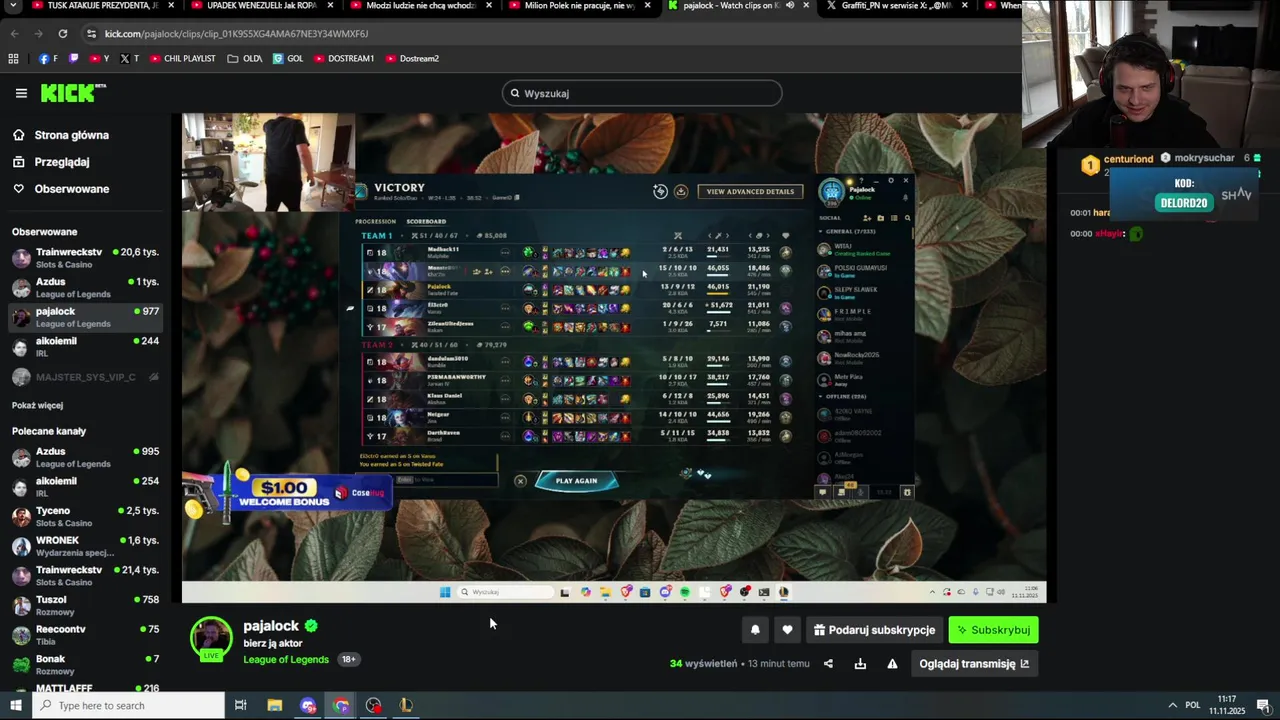
Task: Open League of Legends category link
Action: pyautogui.click(x=286, y=659)
